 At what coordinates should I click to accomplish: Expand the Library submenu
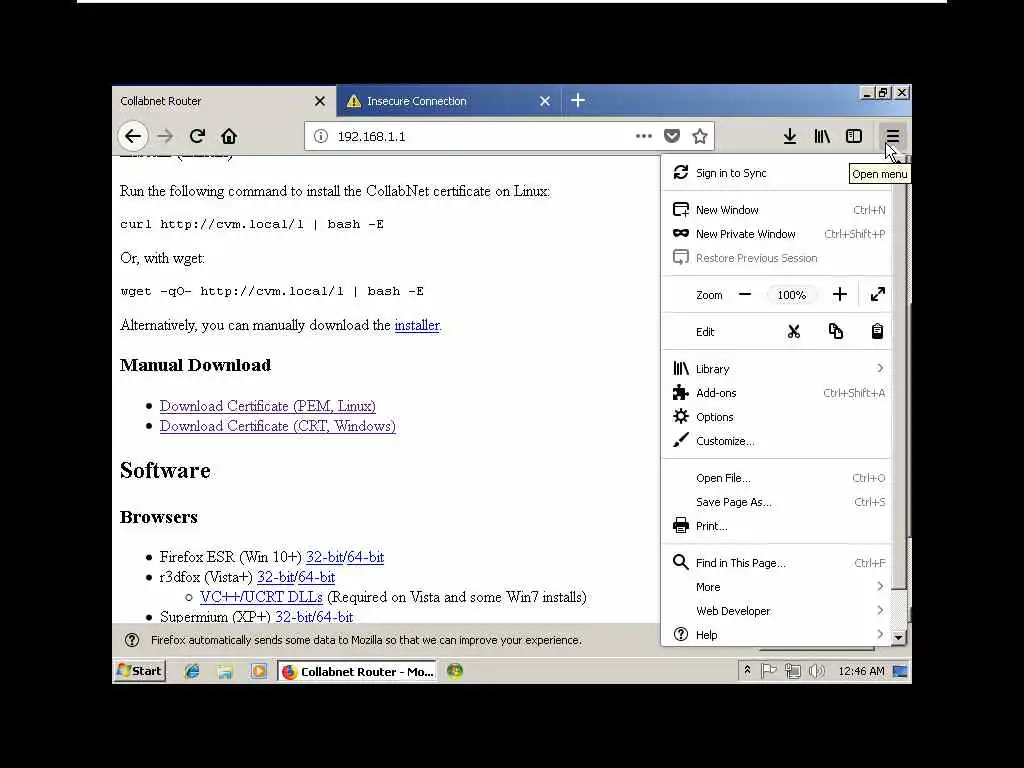point(777,369)
